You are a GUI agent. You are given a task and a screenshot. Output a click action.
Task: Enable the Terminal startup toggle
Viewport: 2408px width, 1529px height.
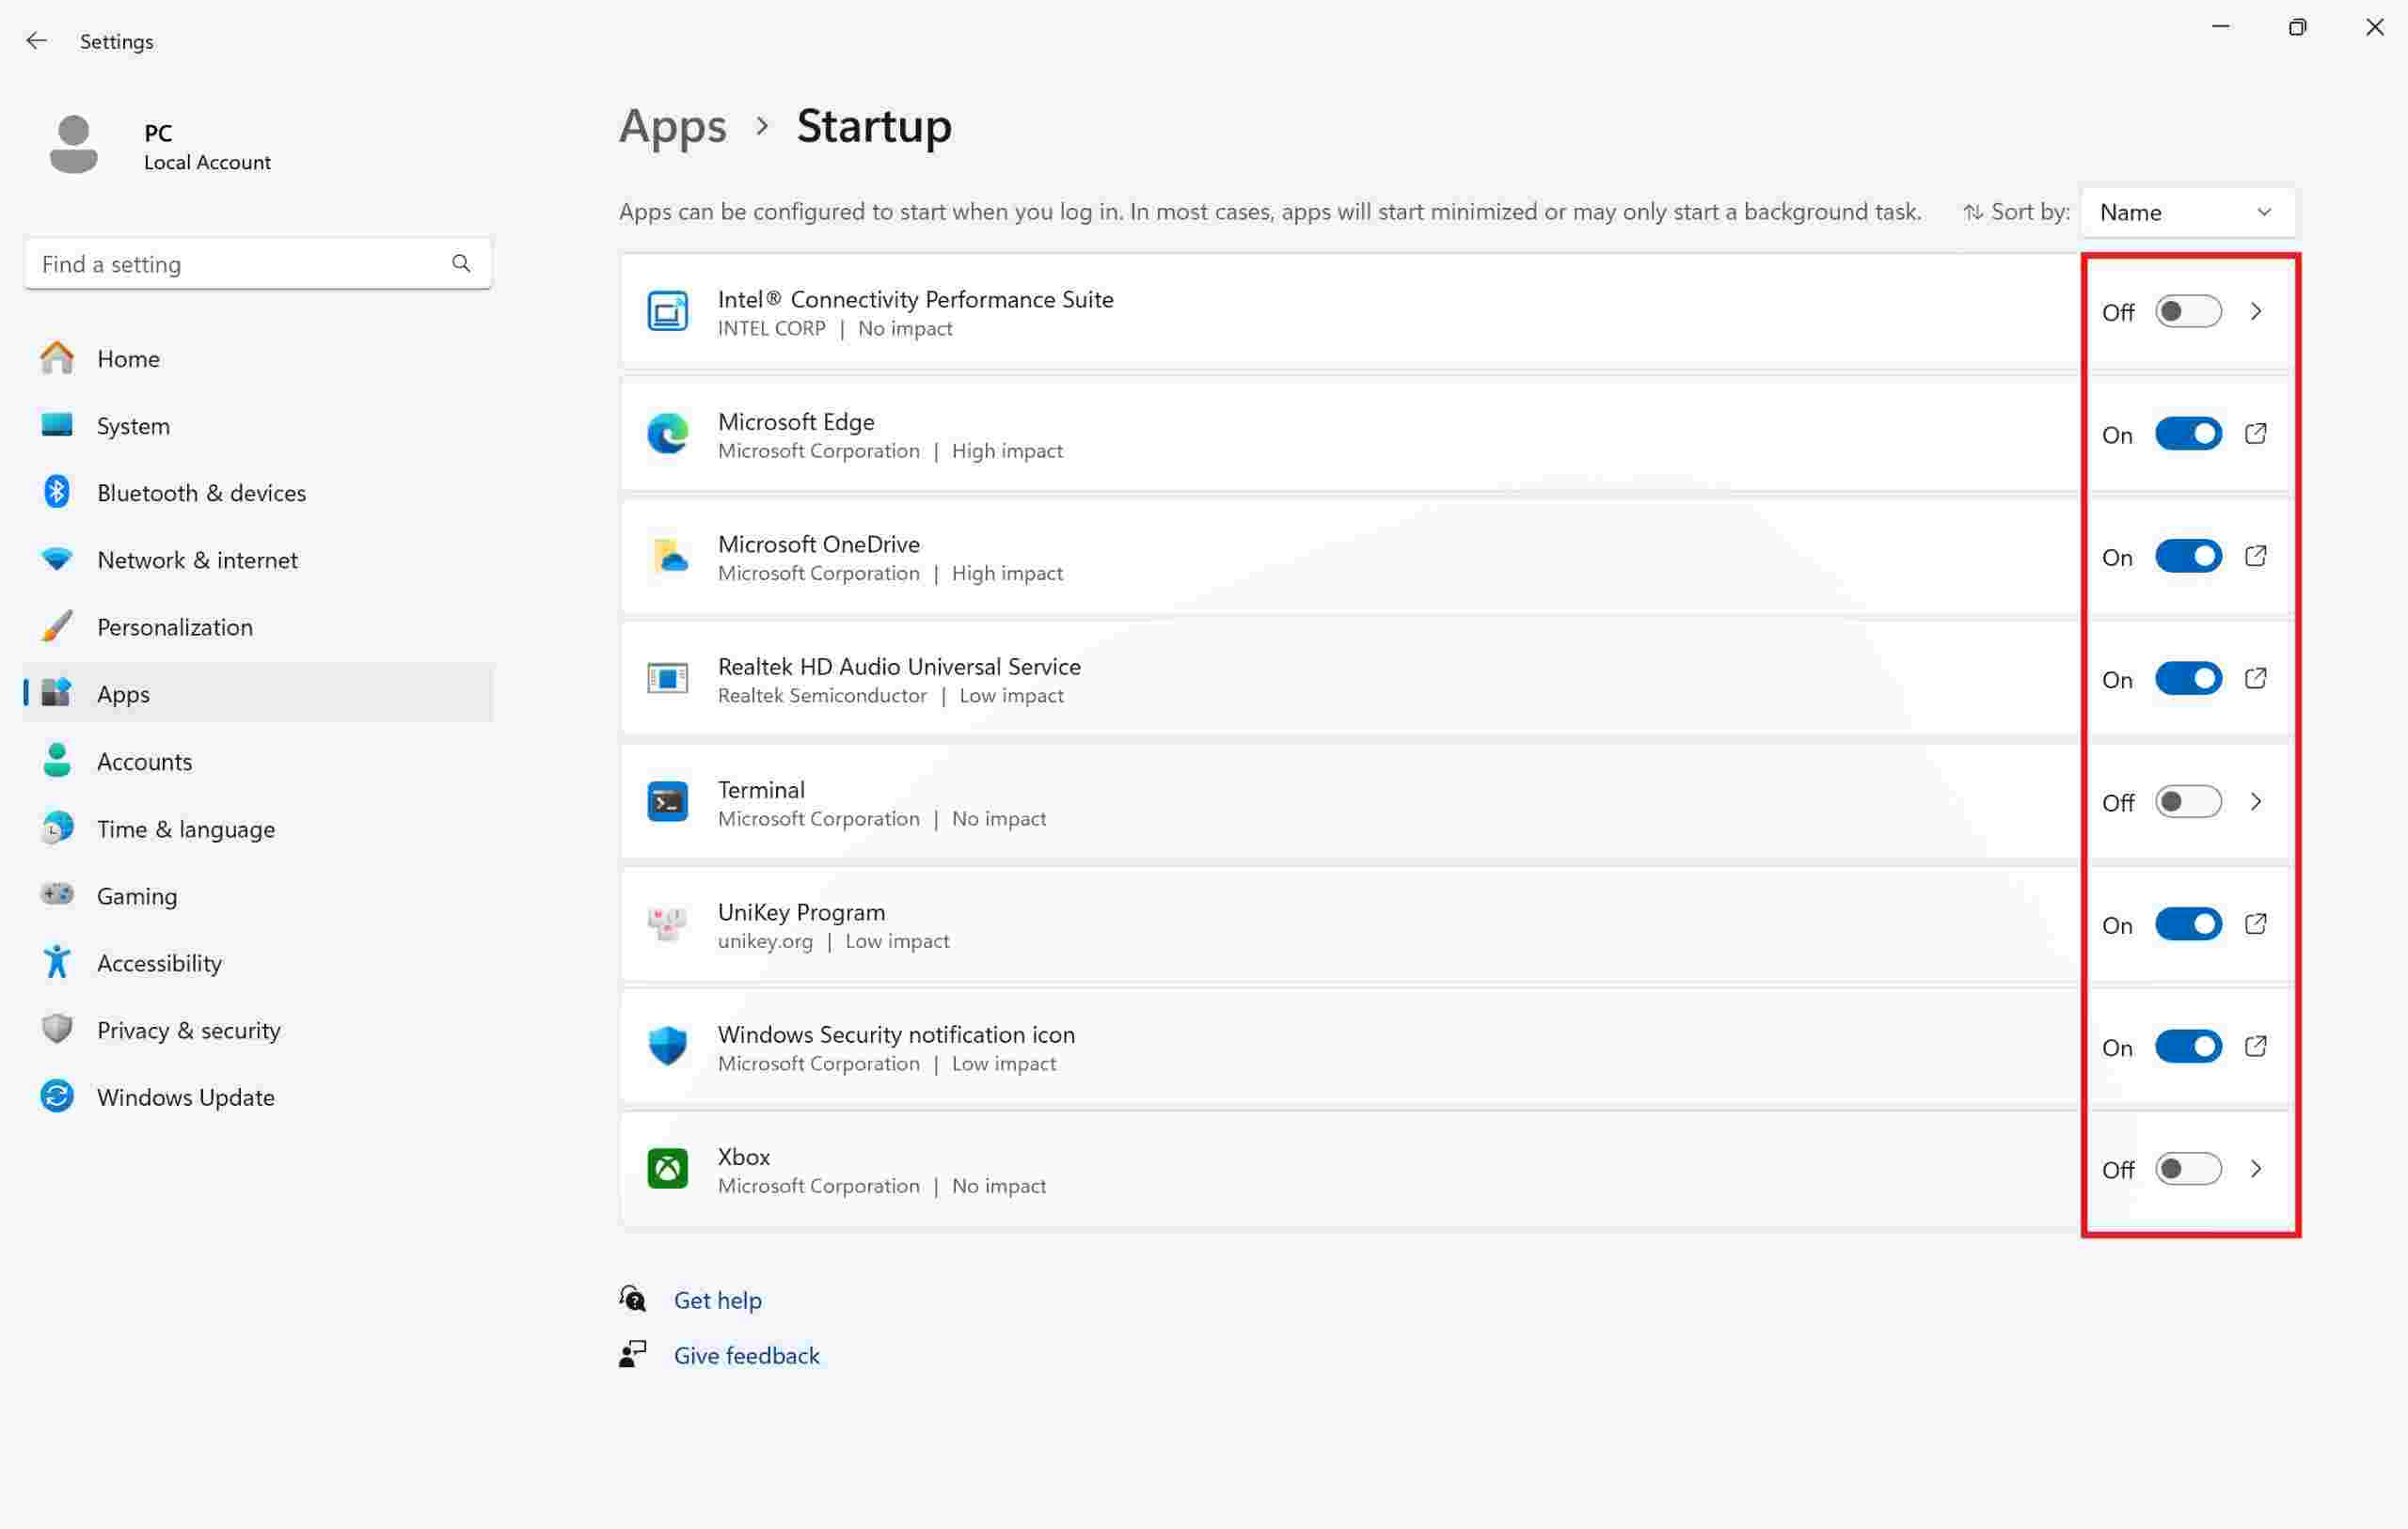[2187, 802]
